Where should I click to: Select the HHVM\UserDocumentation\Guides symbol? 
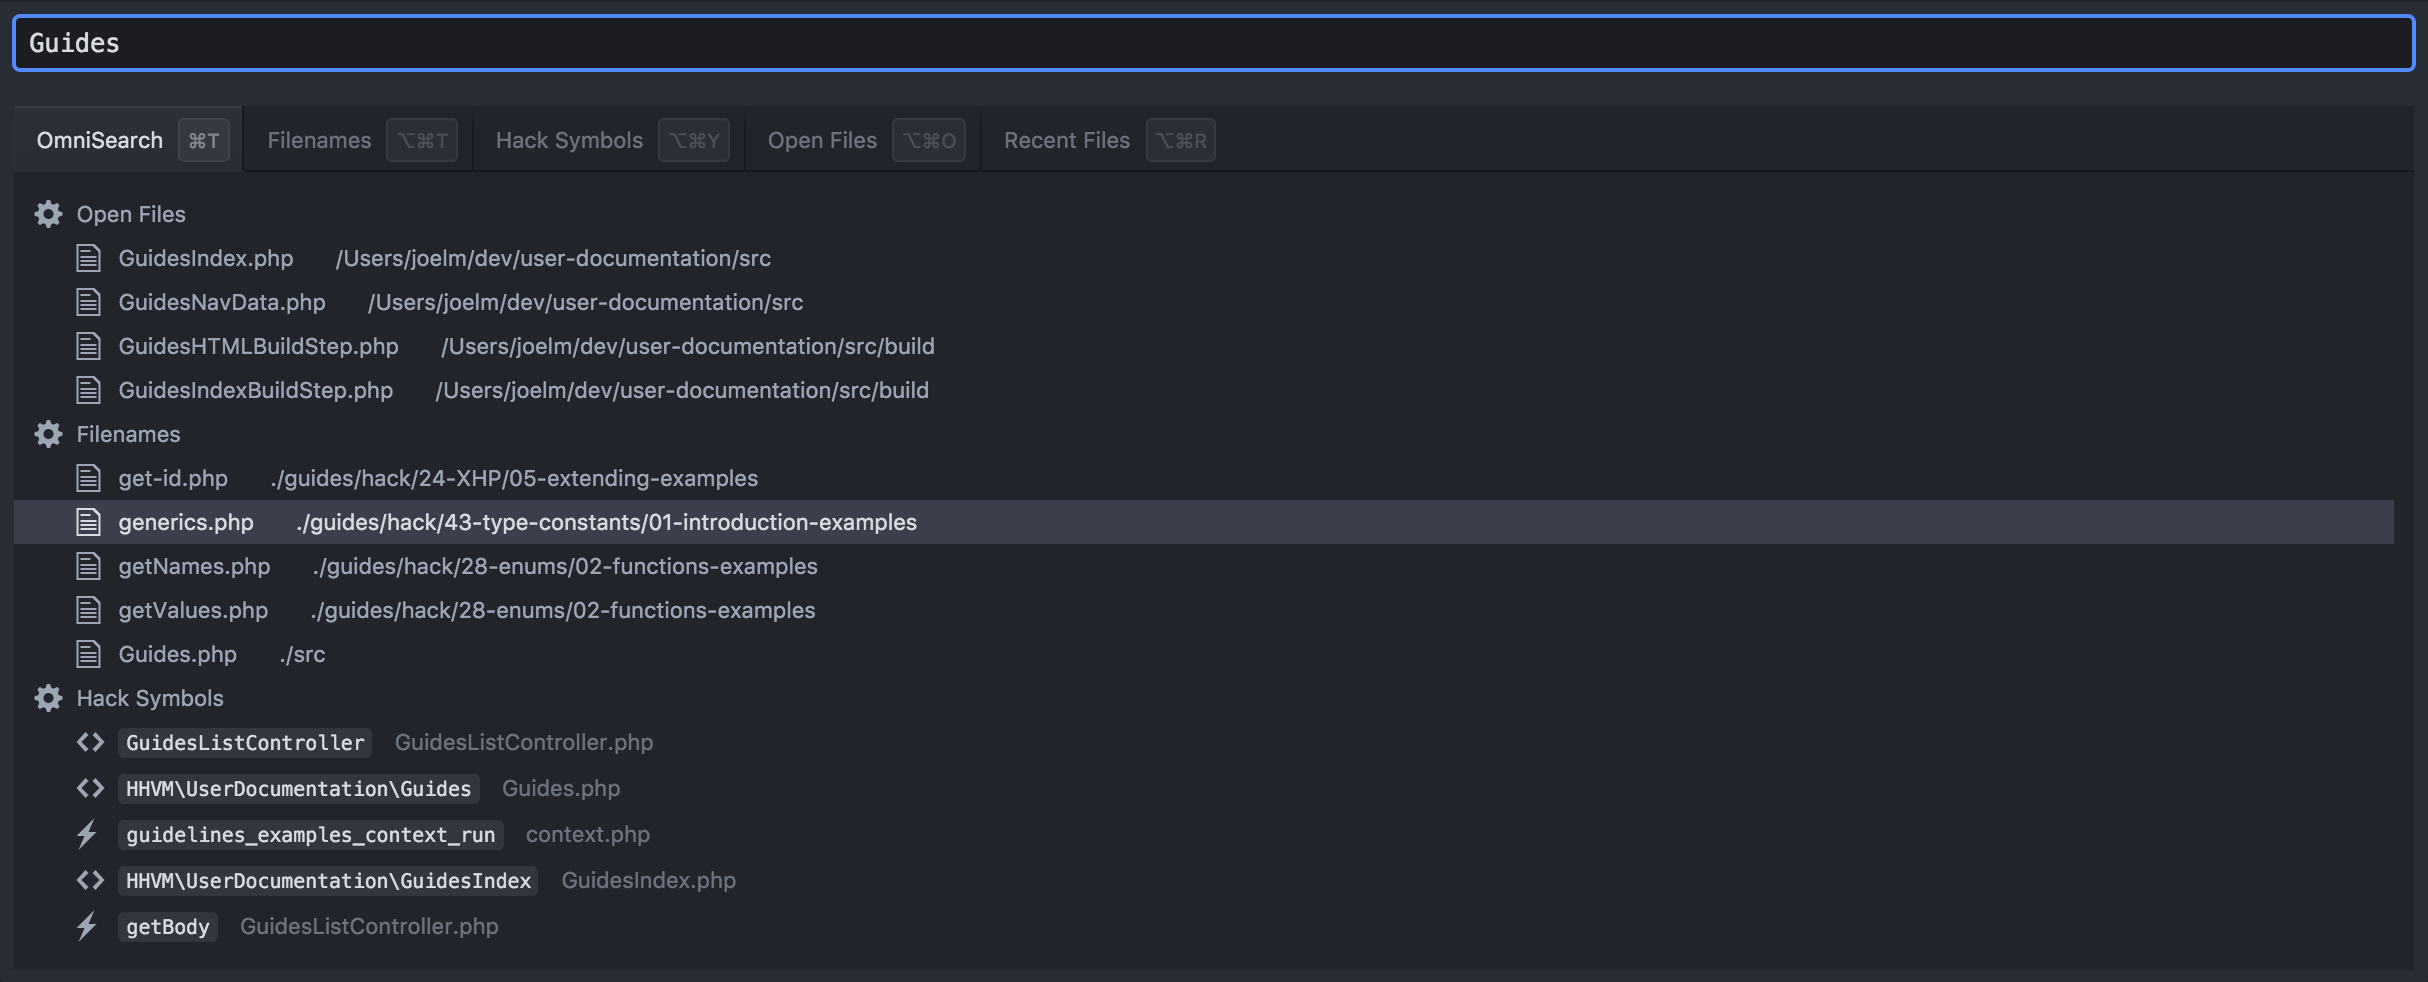coord(298,788)
